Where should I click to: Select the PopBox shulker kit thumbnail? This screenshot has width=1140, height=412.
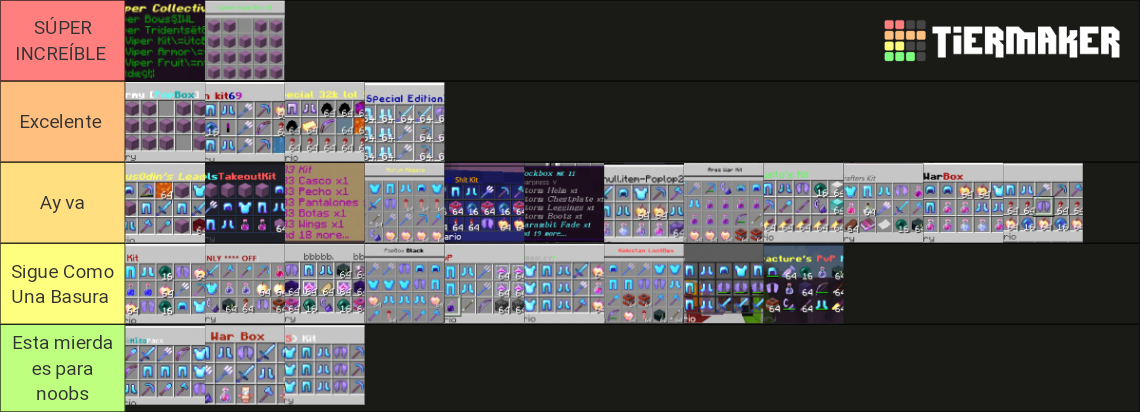[165, 122]
